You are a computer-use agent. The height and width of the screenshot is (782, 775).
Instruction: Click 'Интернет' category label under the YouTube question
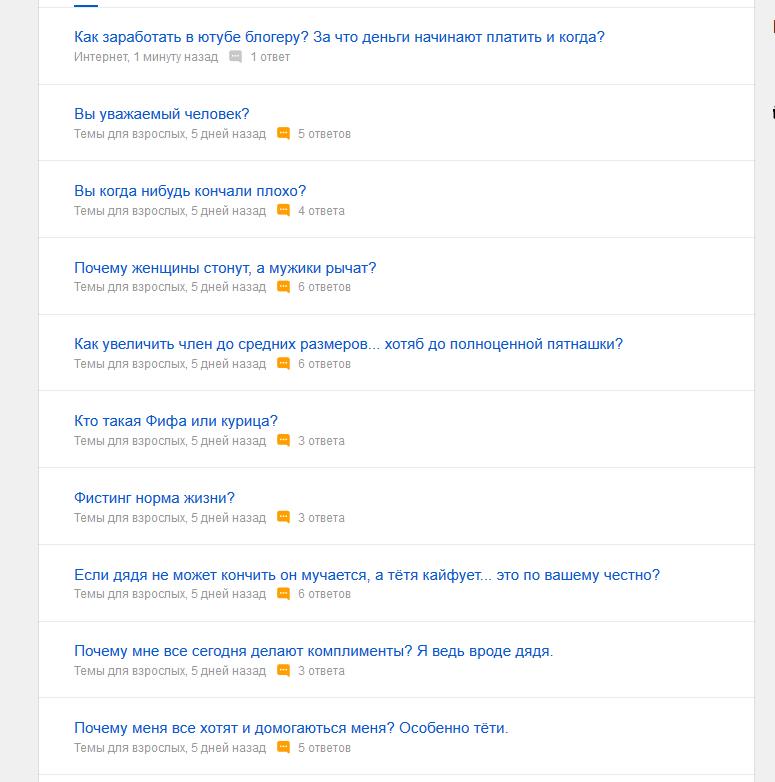[x=101, y=57]
